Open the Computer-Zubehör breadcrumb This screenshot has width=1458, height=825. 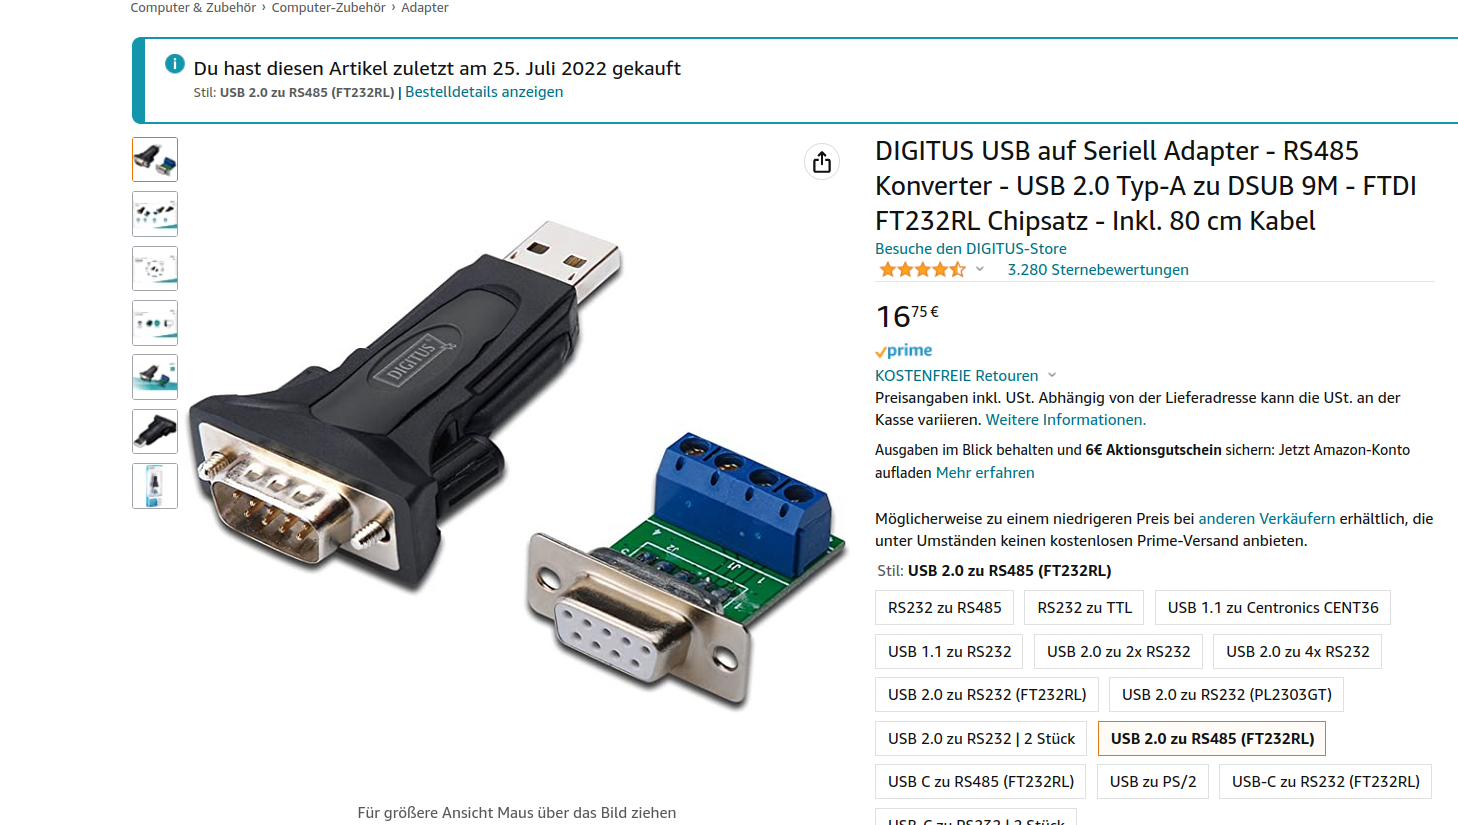tap(328, 8)
